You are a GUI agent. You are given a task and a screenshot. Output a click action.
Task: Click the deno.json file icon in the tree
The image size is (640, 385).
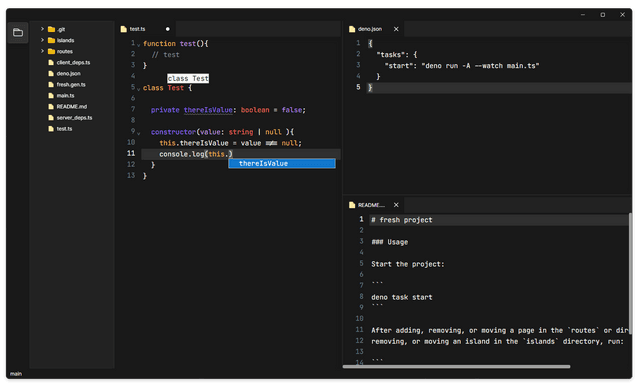coord(51,73)
